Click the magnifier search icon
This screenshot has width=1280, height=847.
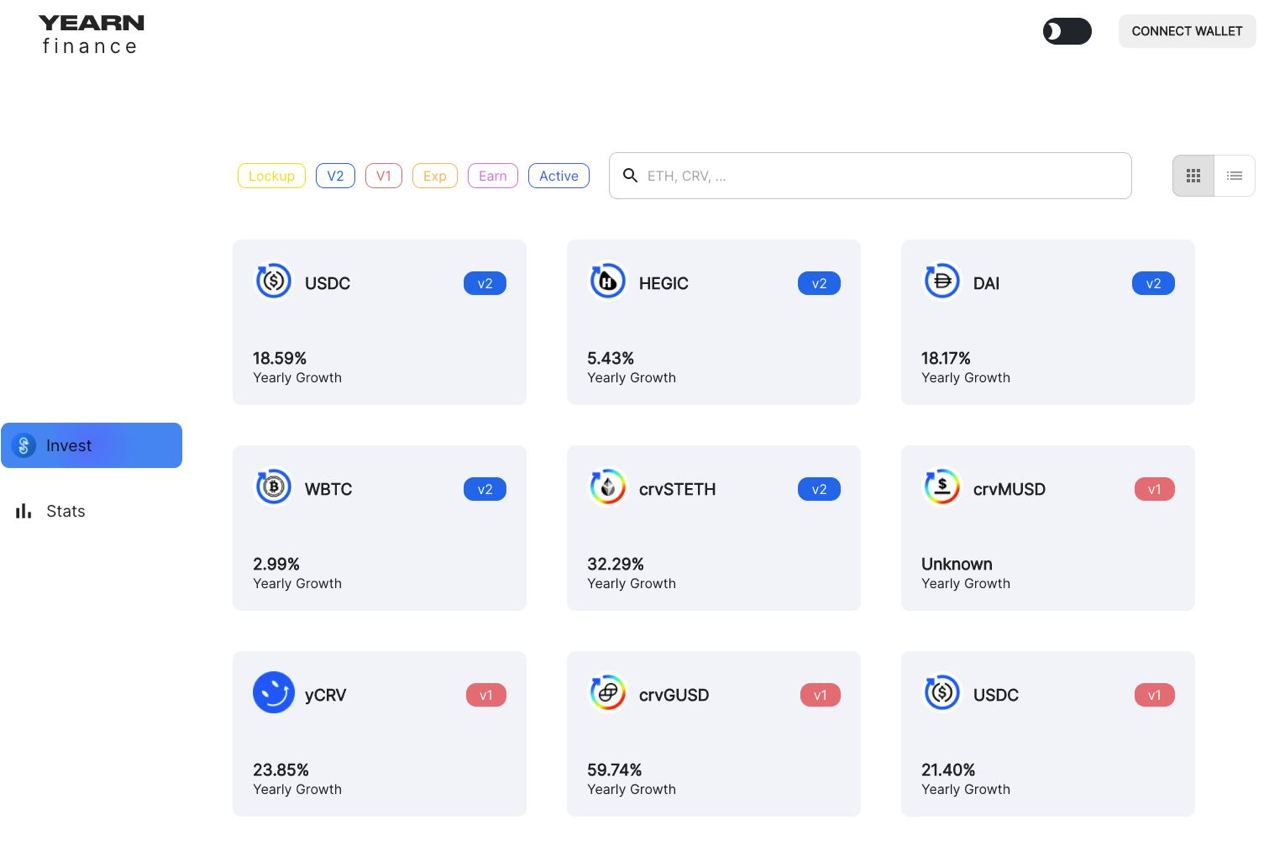click(x=630, y=175)
